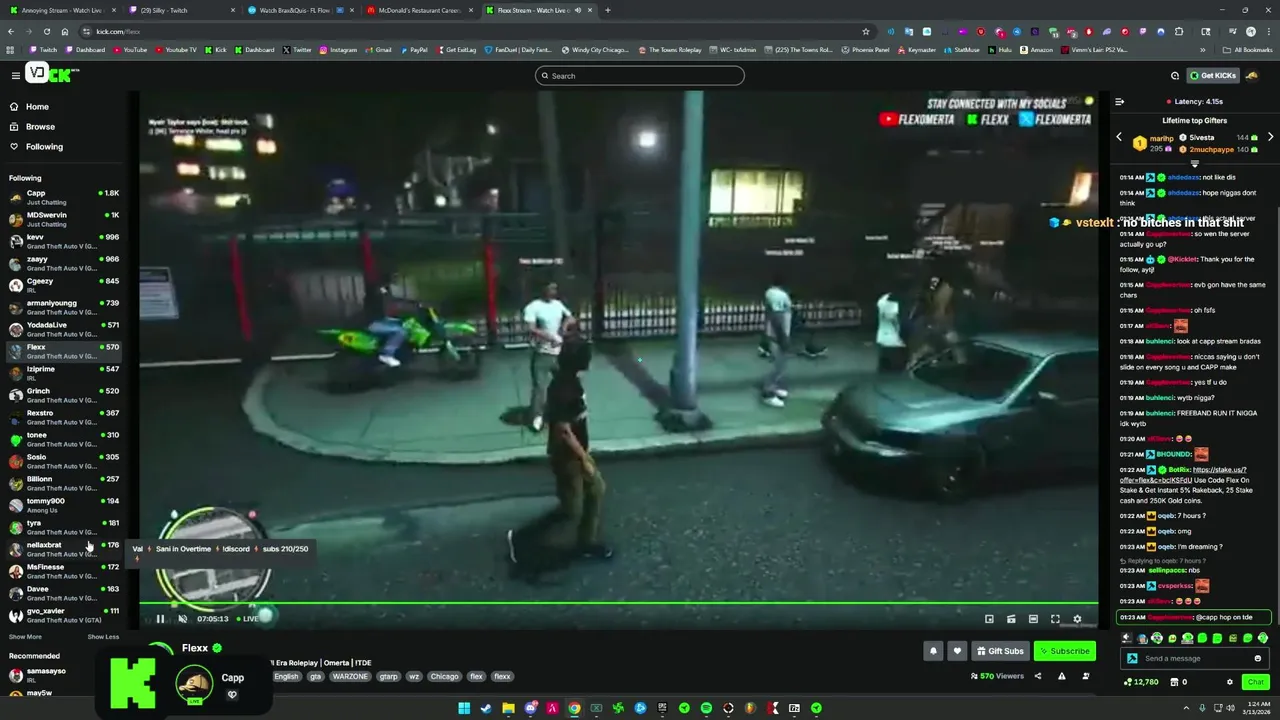Pause the live stream video
Image resolution: width=1280 pixels, height=720 pixels.
click(x=160, y=619)
